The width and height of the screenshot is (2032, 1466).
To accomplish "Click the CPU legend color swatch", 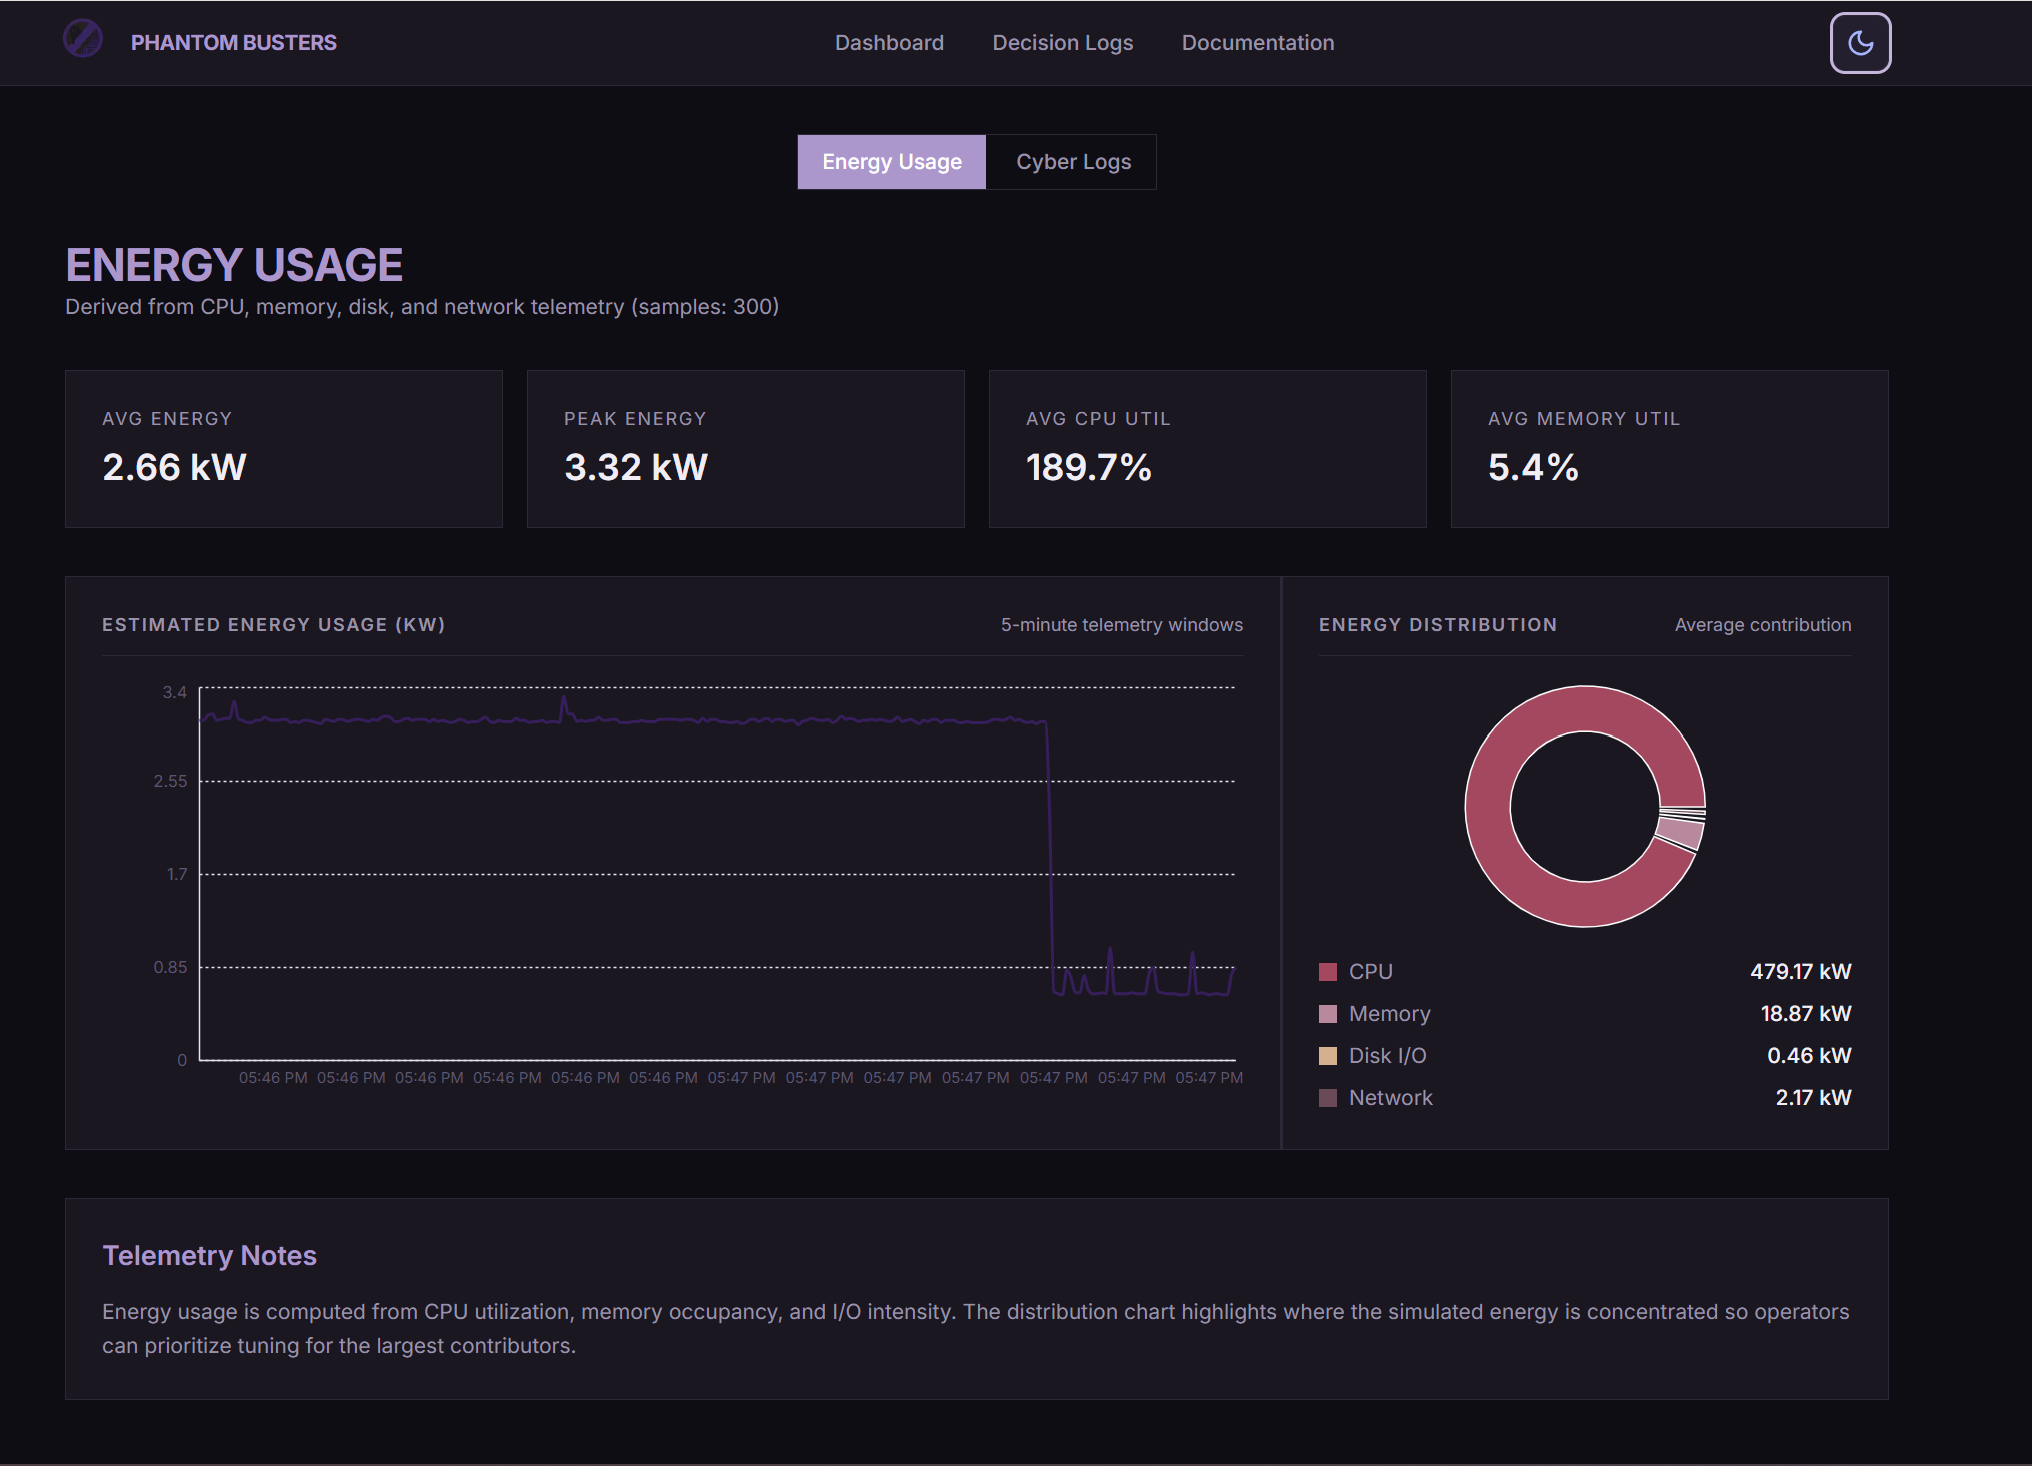I will [1328, 972].
